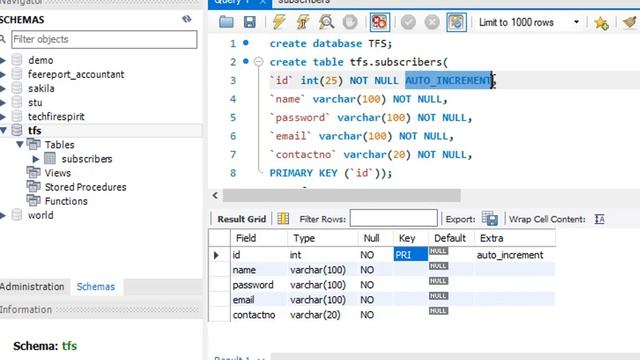Select the password field cell
This screenshot has width=640, height=360.
[x=259, y=285]
